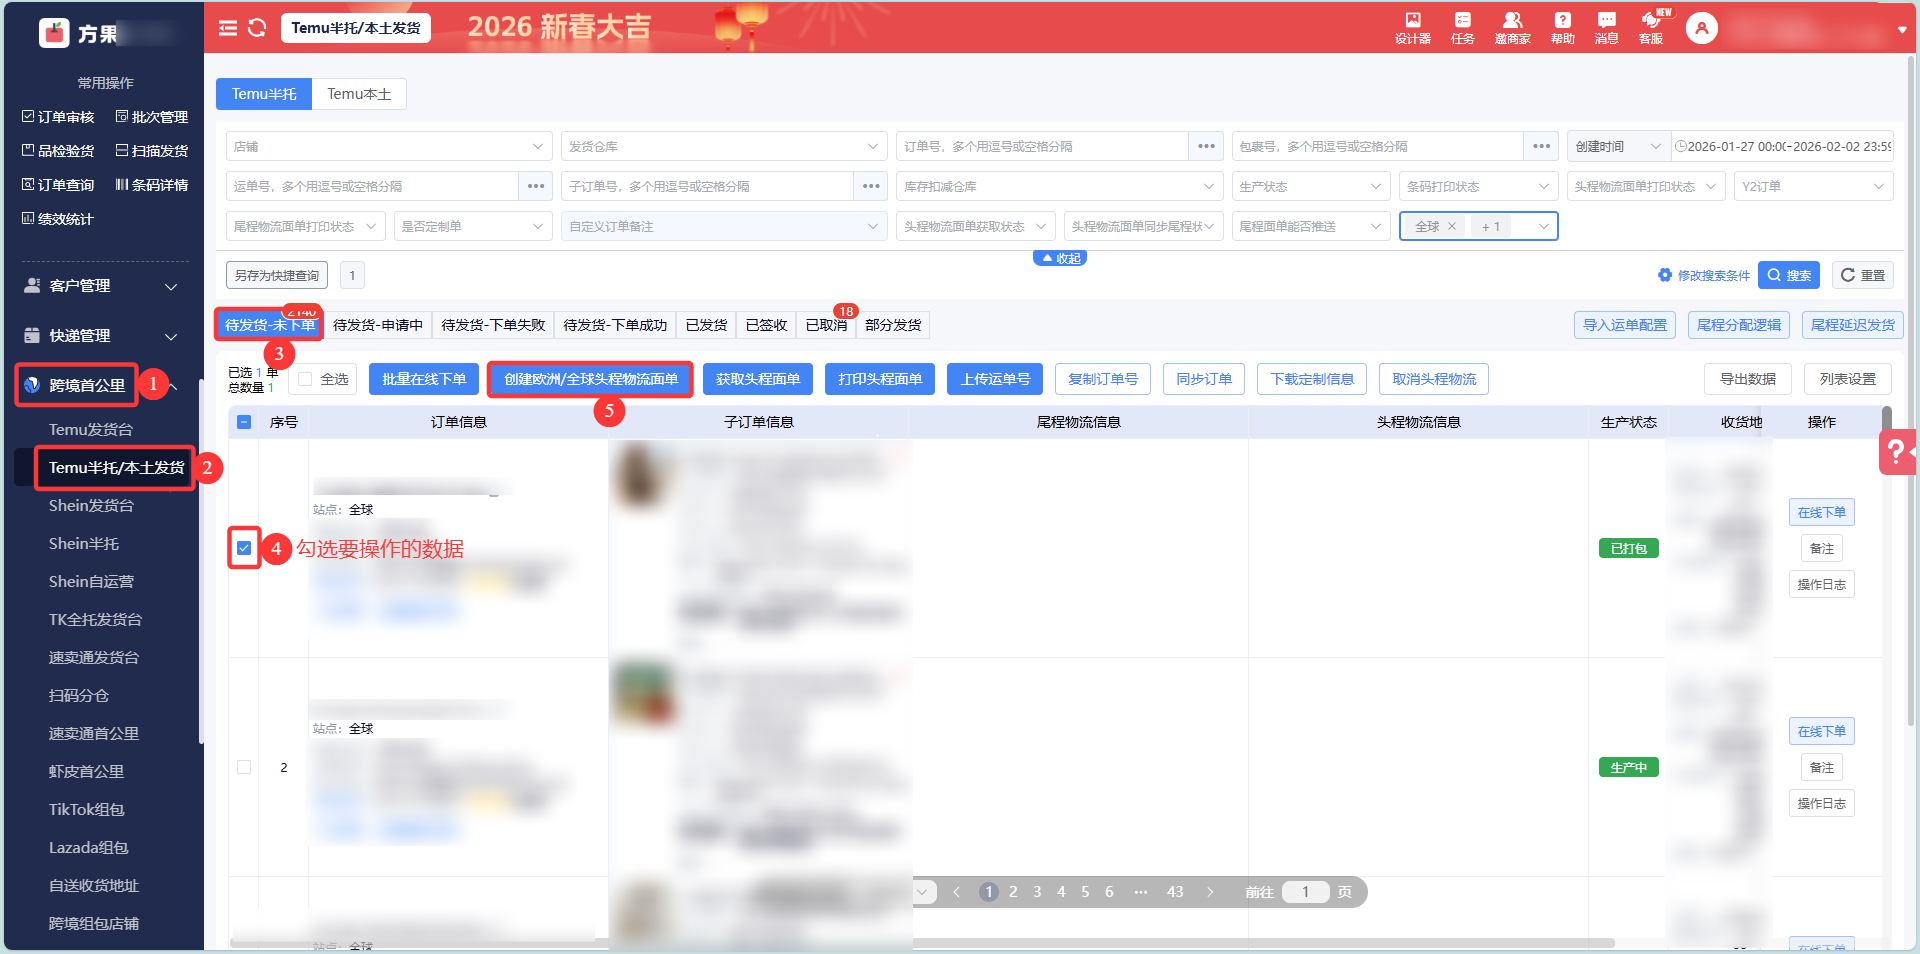Click the vertical page scrollbar

pyautogui.click(x=1912, y=390)
